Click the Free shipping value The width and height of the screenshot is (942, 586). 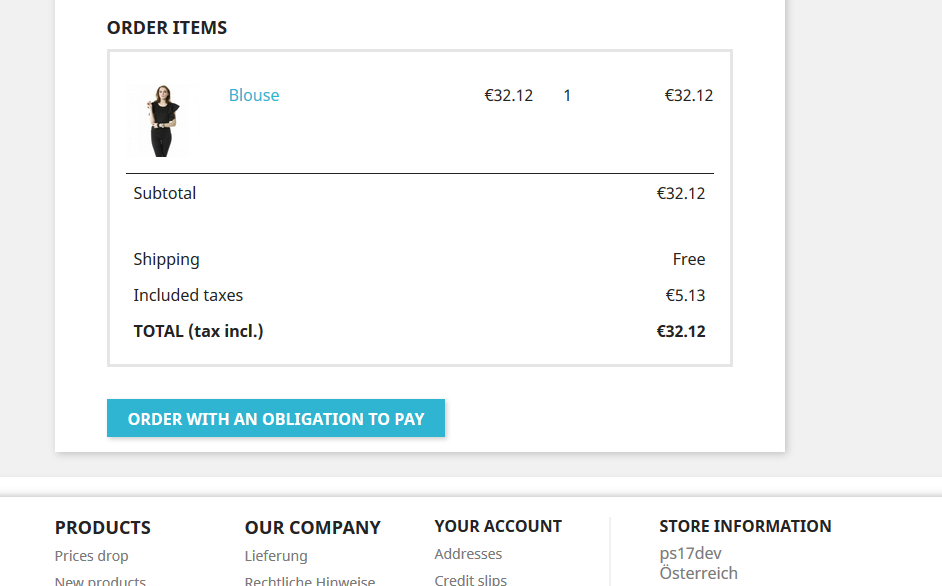[x=689, y=259]
